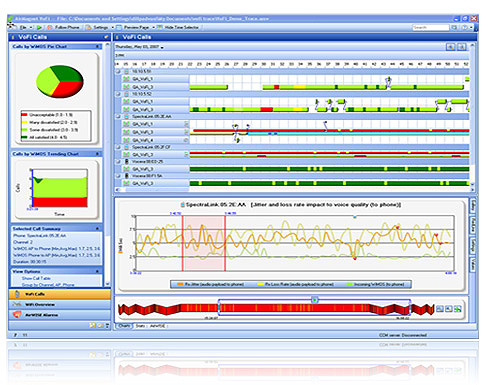Click the AirWISE Alarms shield icon
The height and width of the screenshot is (385, 488).
17,315
